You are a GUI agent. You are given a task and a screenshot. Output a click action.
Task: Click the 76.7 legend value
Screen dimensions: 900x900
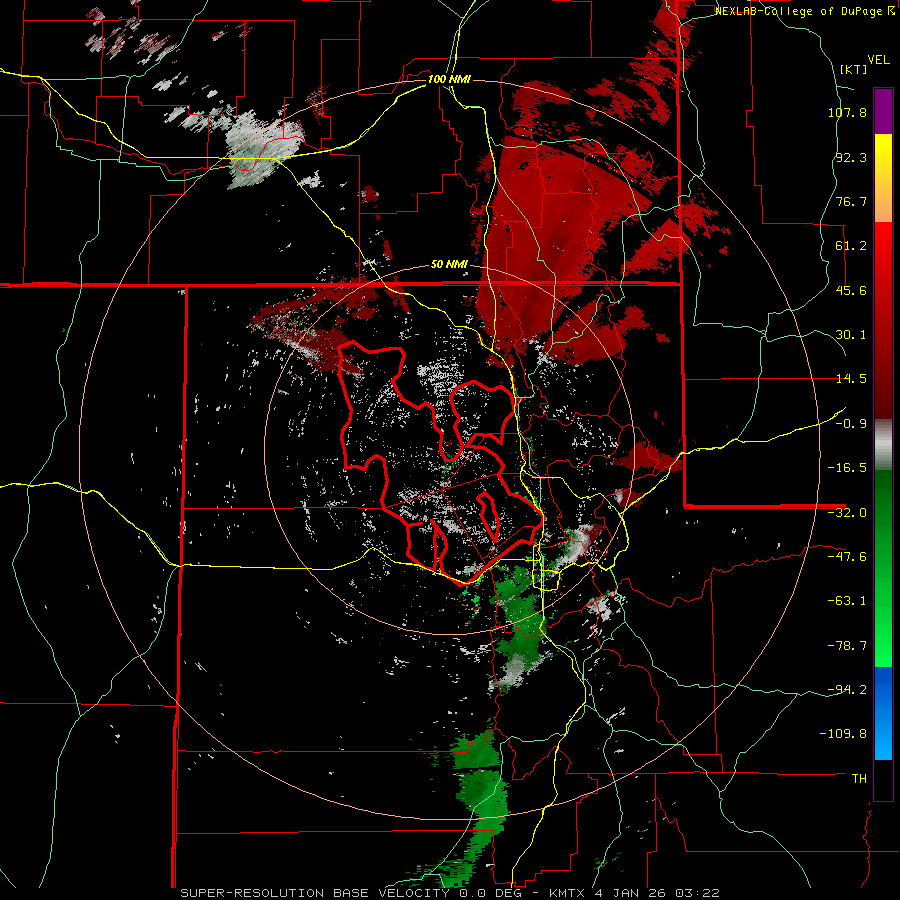point(851,201)
